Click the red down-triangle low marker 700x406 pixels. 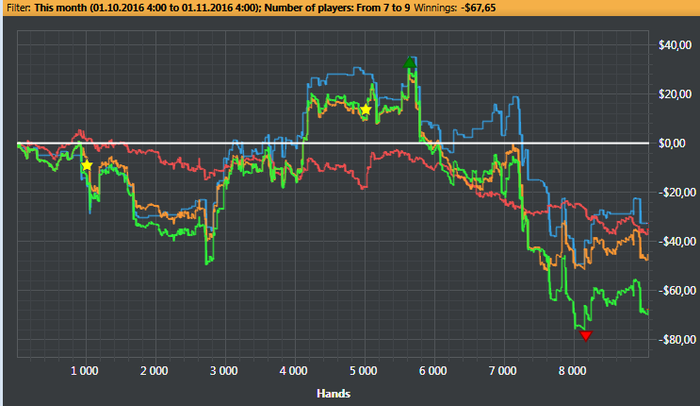click(585, 335)
